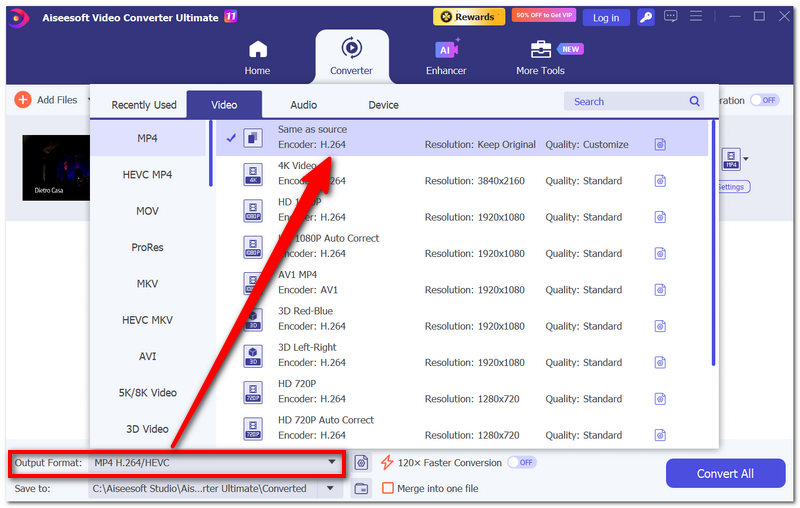This screenshot has width=800, height=508.
Task: Open the Home tab icon
Action: 258,49
